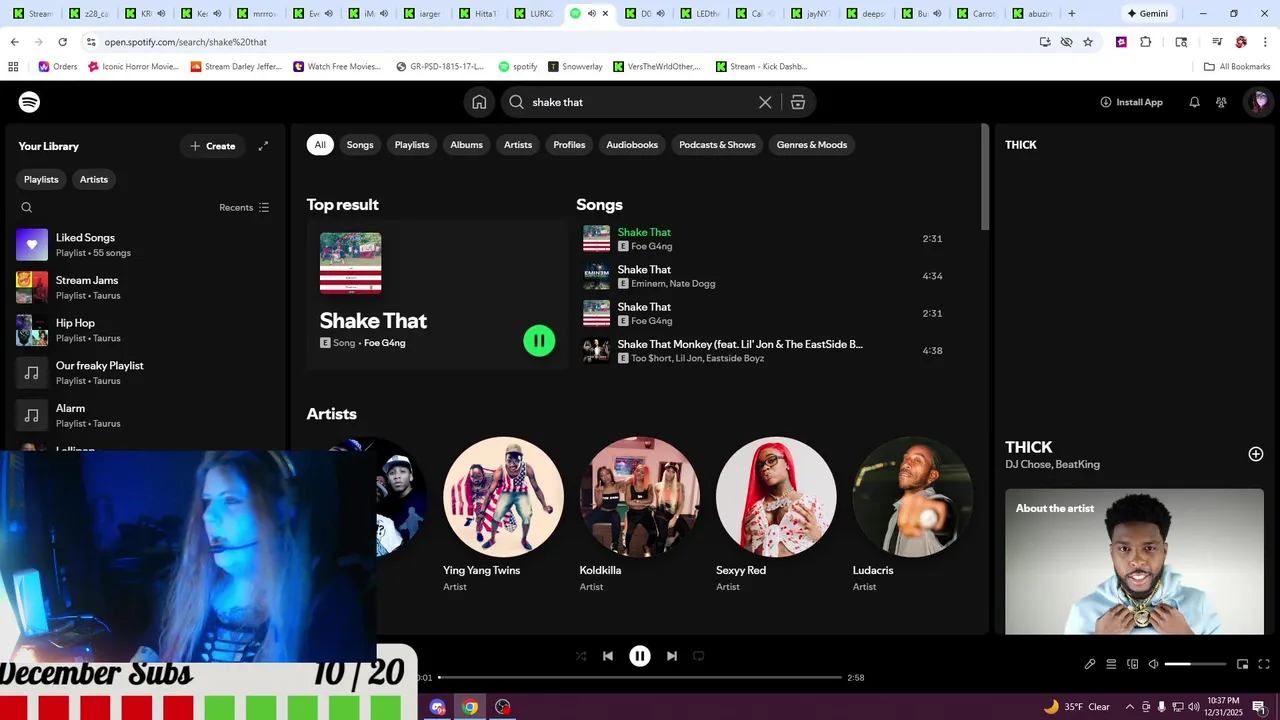
Task: Open the Home button next to search
Action: point(479,102)
